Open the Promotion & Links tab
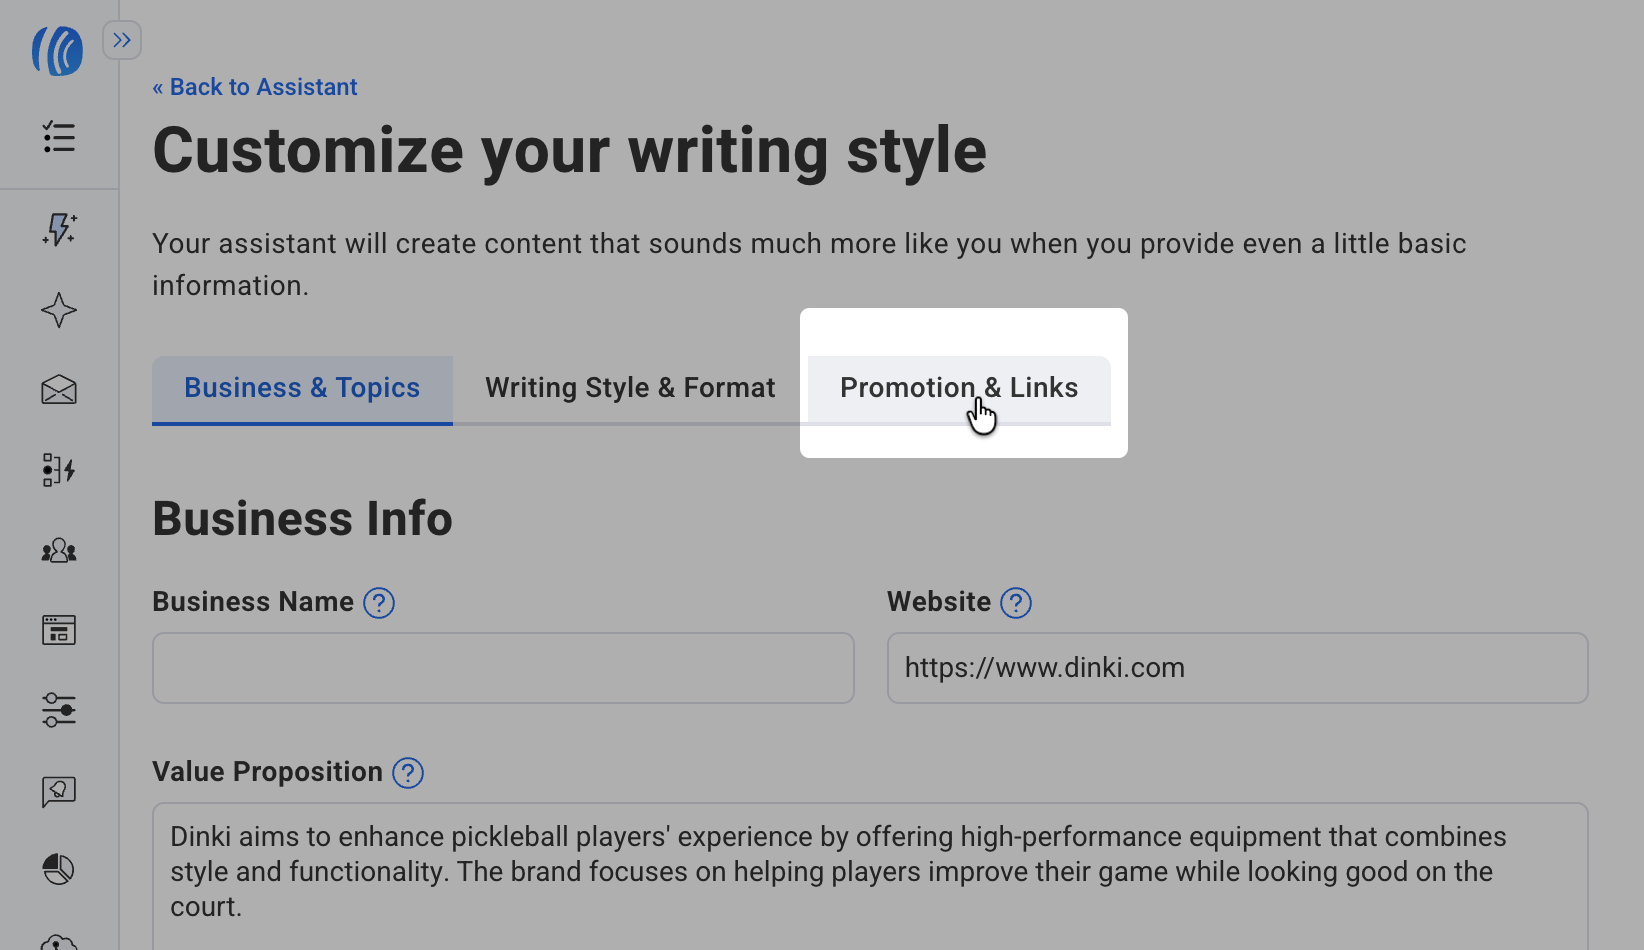Viewport: 1644px width, 950px height. 958,388
